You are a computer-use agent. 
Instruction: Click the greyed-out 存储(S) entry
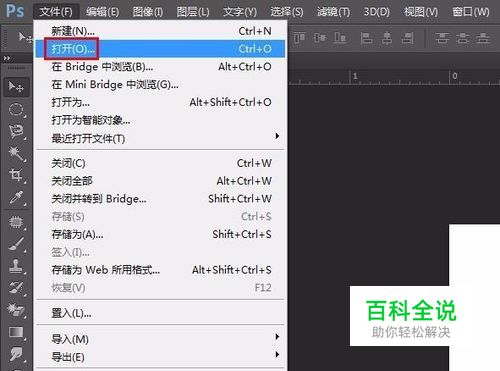coord(160,217)
